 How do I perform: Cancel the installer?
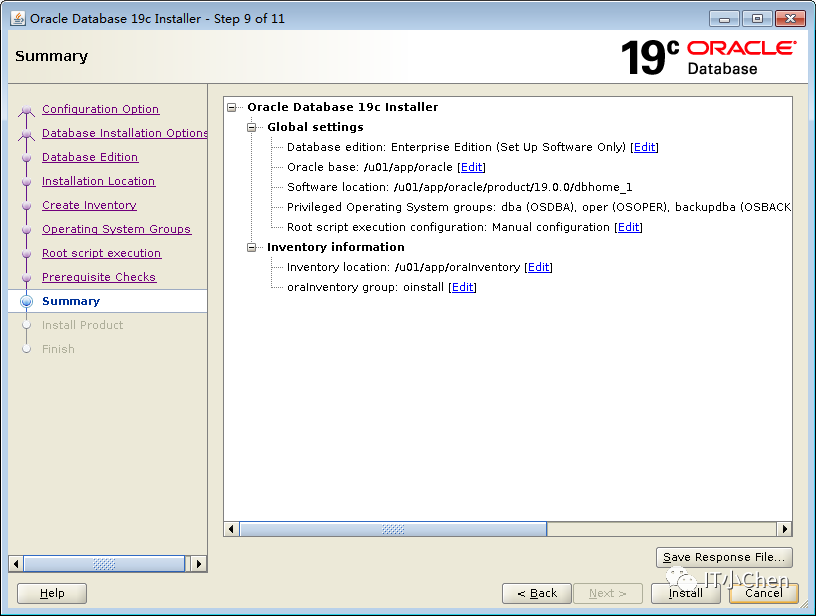click(763, 593)
